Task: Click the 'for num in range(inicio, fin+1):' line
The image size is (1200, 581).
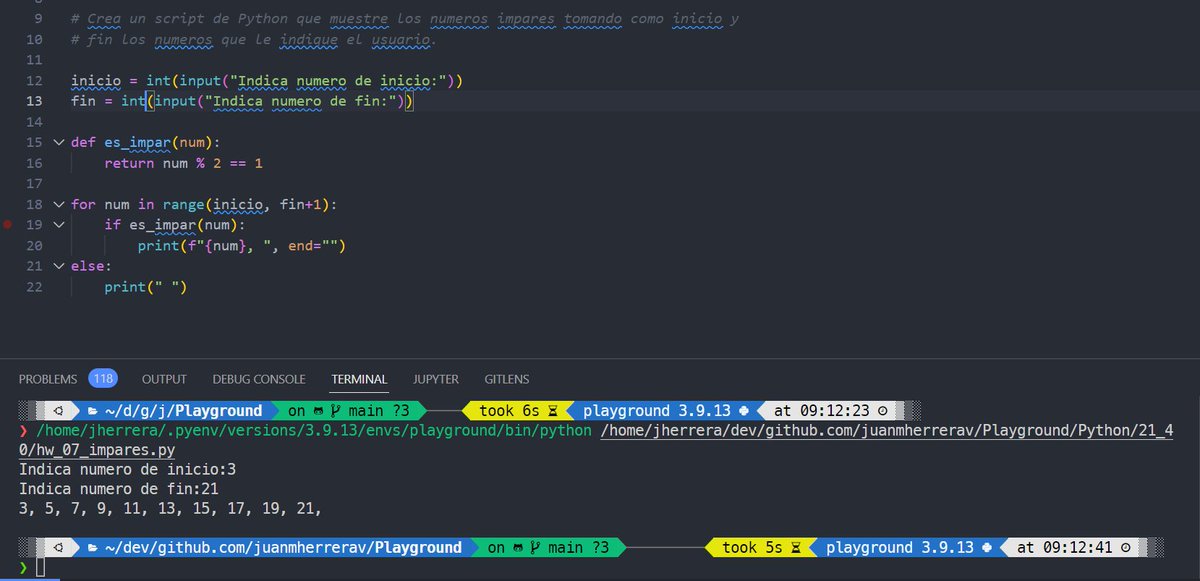Action: (x=204, y=204)
